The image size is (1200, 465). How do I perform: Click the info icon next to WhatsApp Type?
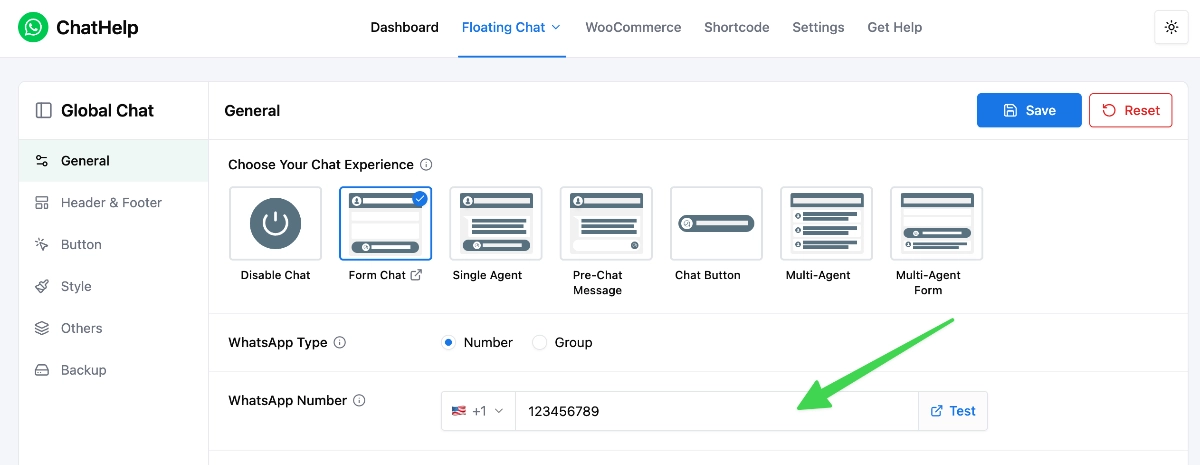[x=340, y=343]
